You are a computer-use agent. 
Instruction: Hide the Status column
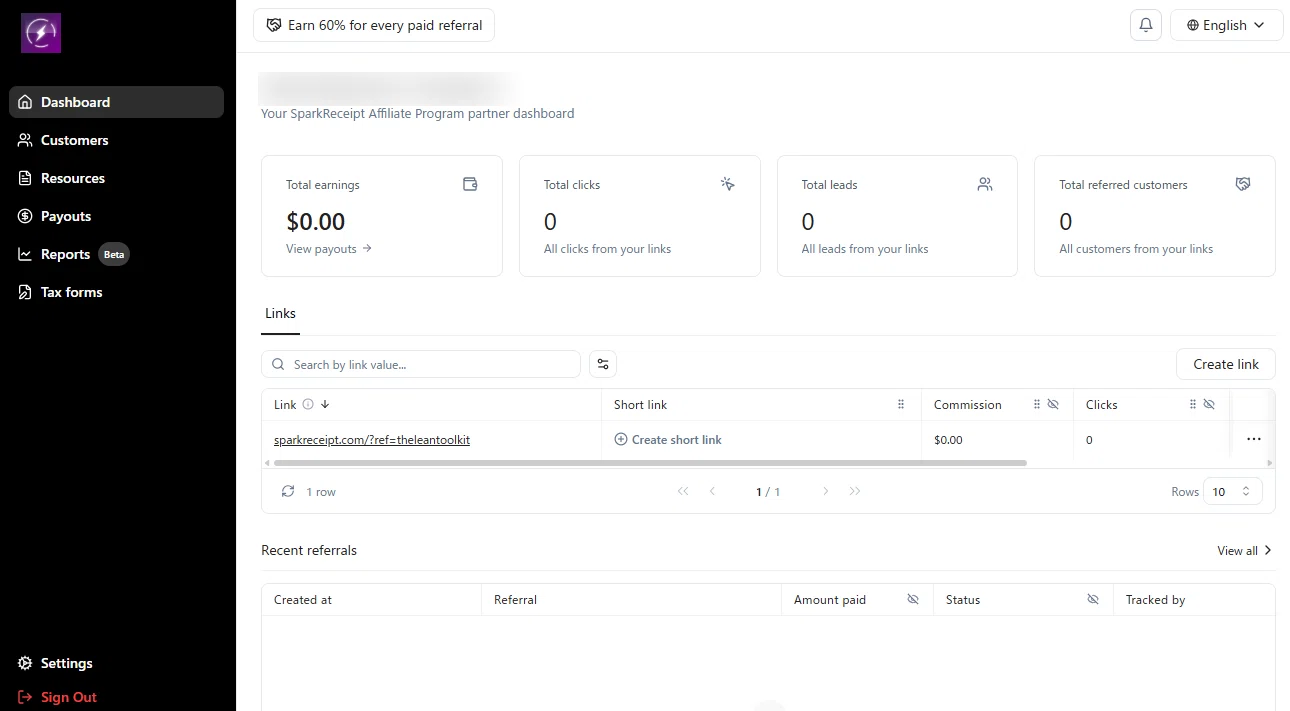(x=1093, y=600)
